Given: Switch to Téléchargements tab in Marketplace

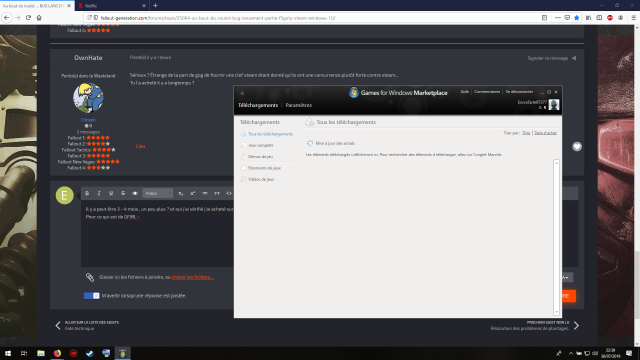Looking at the screenshot, I should [x=258, y=105].
